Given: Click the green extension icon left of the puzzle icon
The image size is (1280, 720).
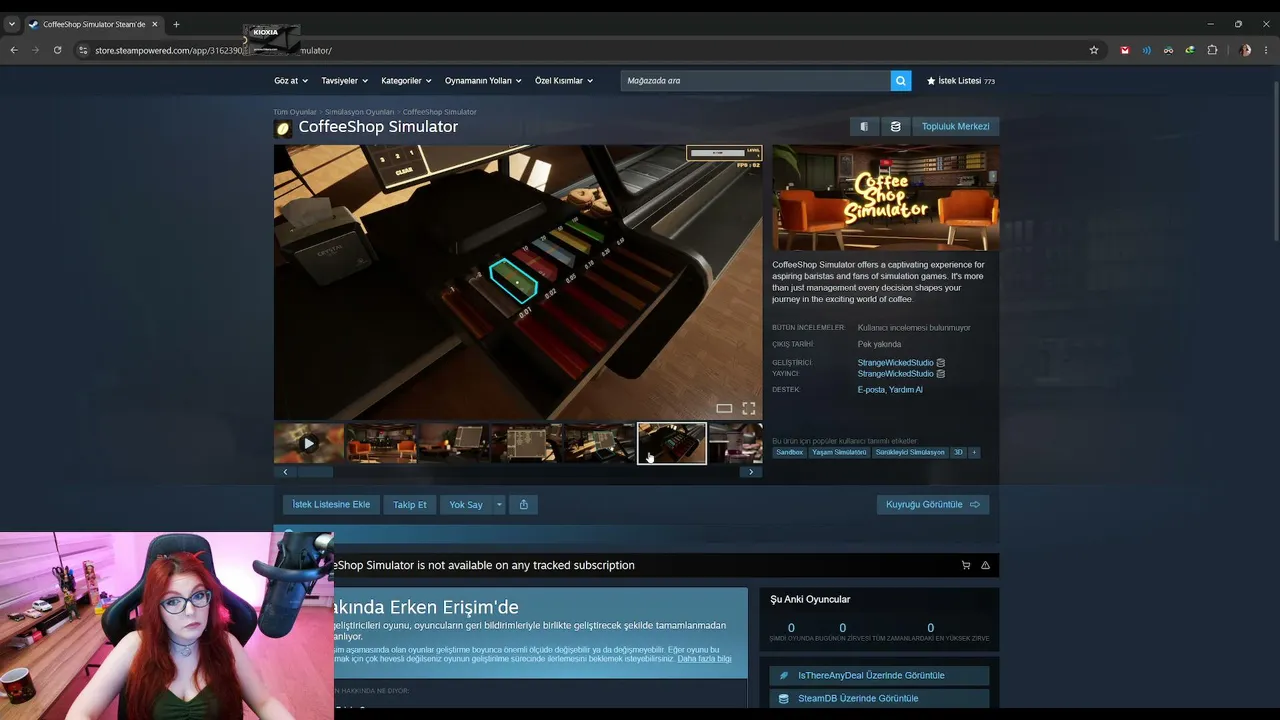Looking at the screenshot, I should click(1190, 50).
